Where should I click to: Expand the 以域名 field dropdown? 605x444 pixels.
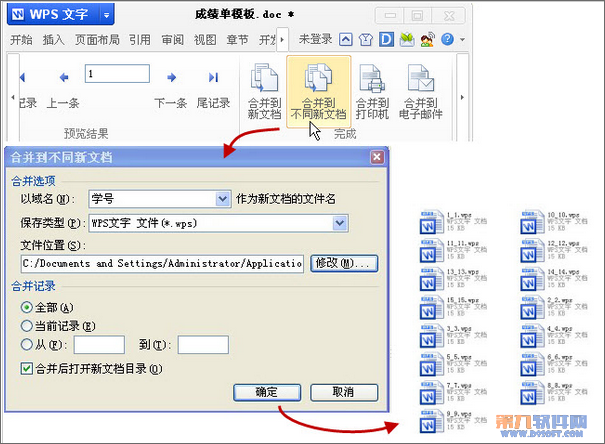click(223, 199)
